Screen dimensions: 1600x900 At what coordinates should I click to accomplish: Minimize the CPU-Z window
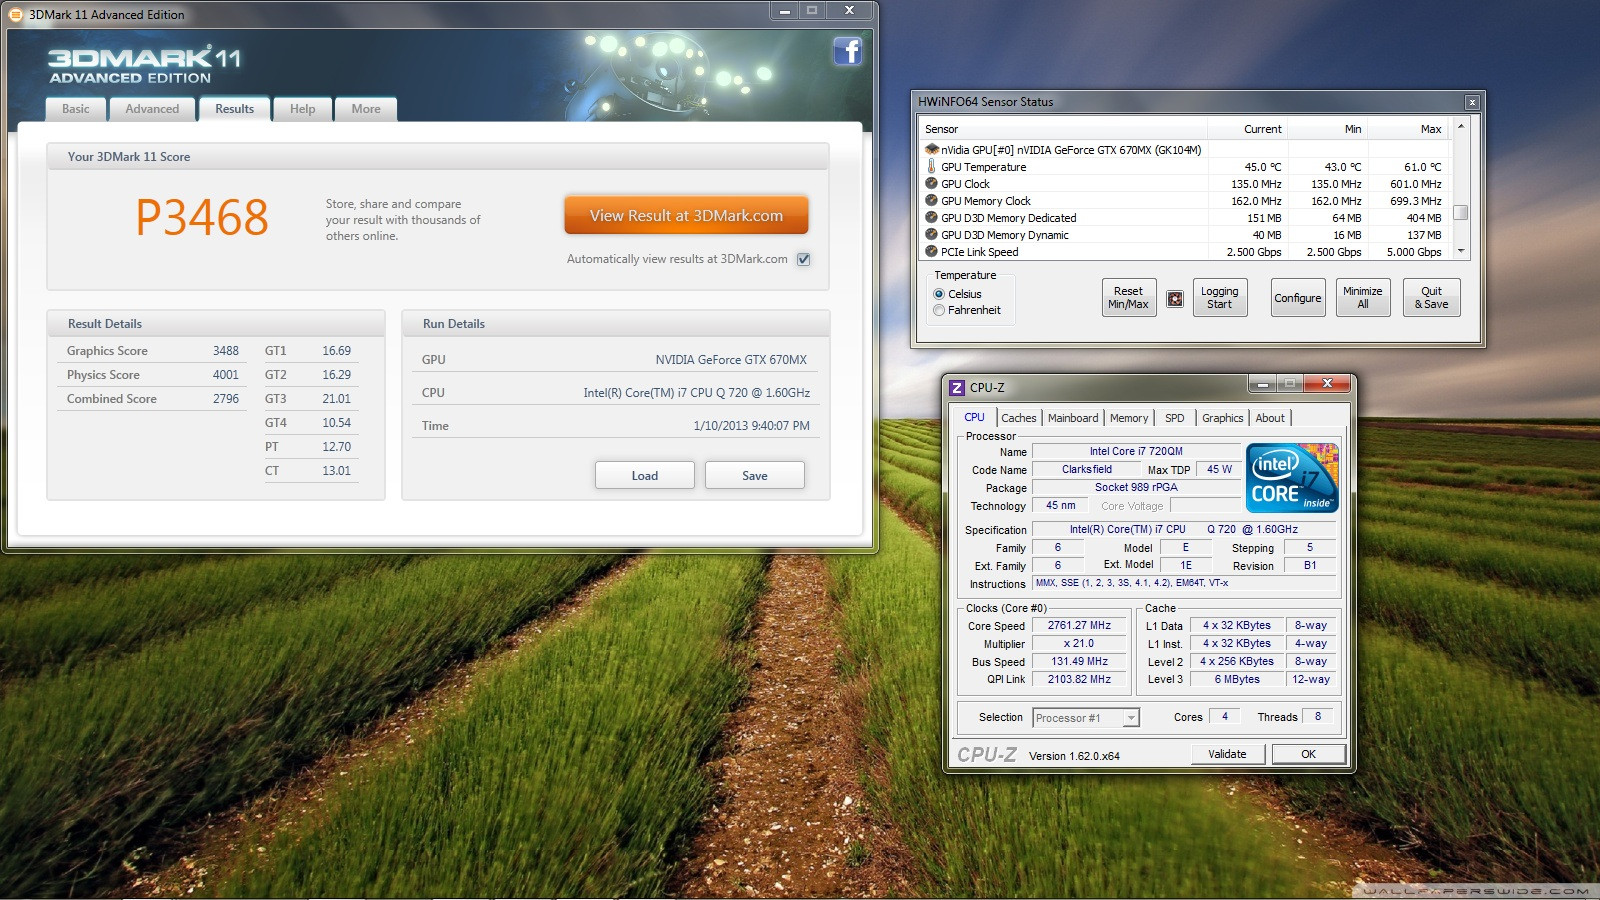1262,383
